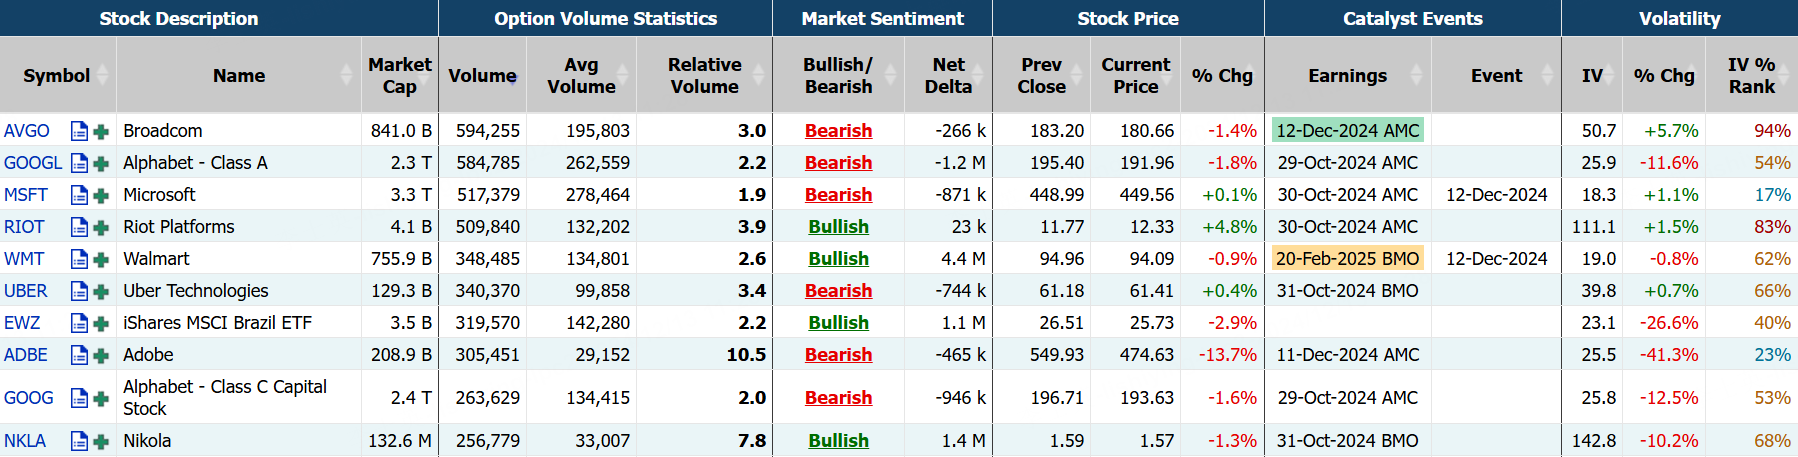Select Walmart's orange 20-Feb-2025 BMO earnings cell

1347,259
